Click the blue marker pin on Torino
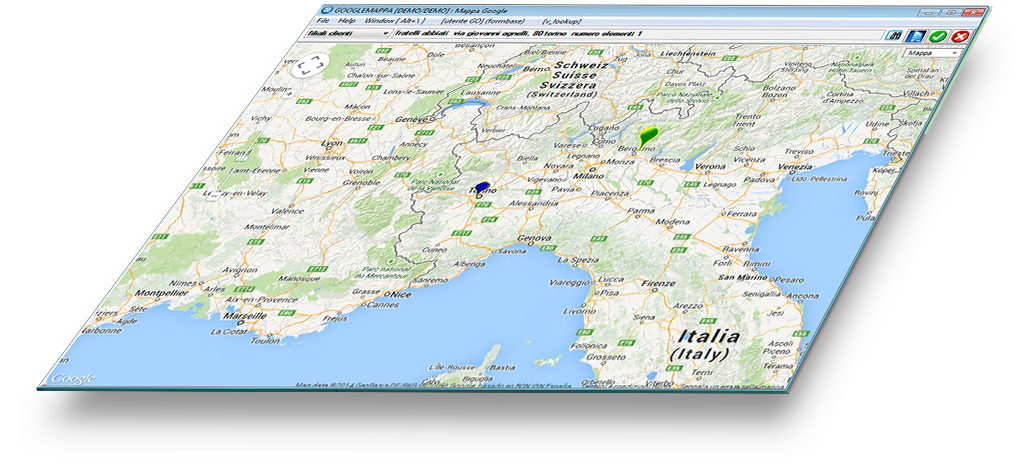 click(482, 188)
